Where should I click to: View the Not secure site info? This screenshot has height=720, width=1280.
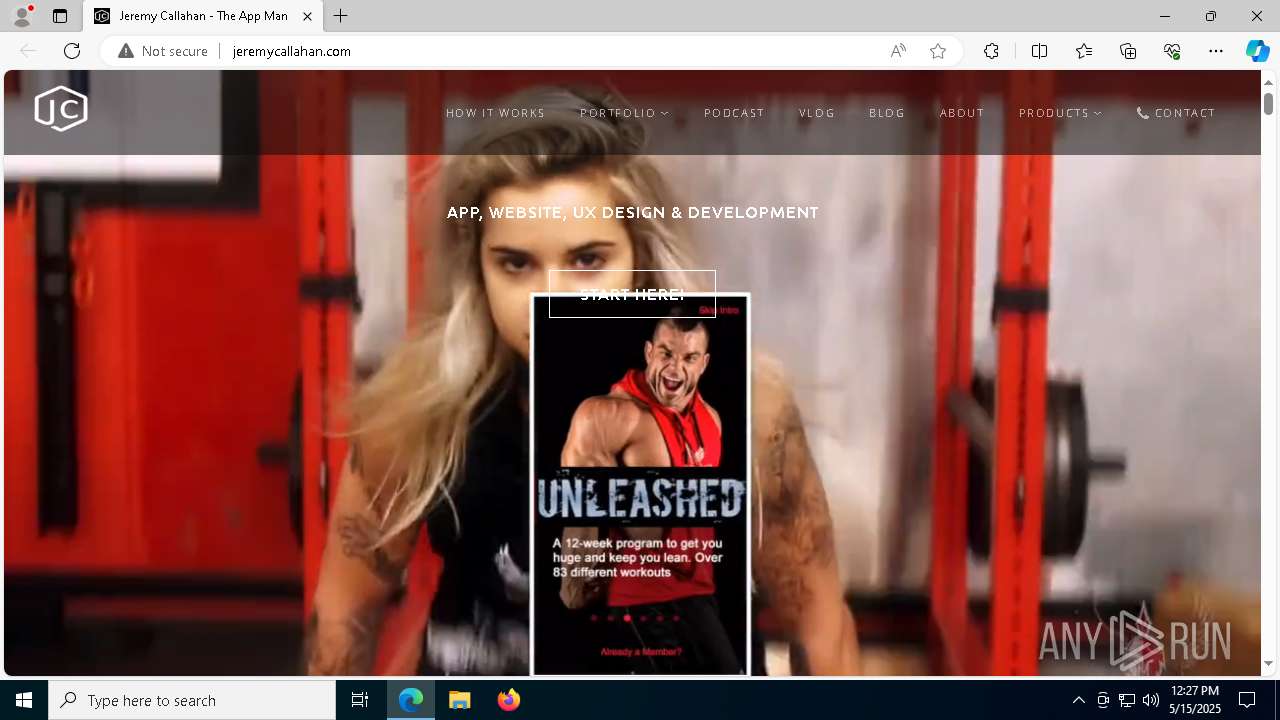click(x=163, y=51)
